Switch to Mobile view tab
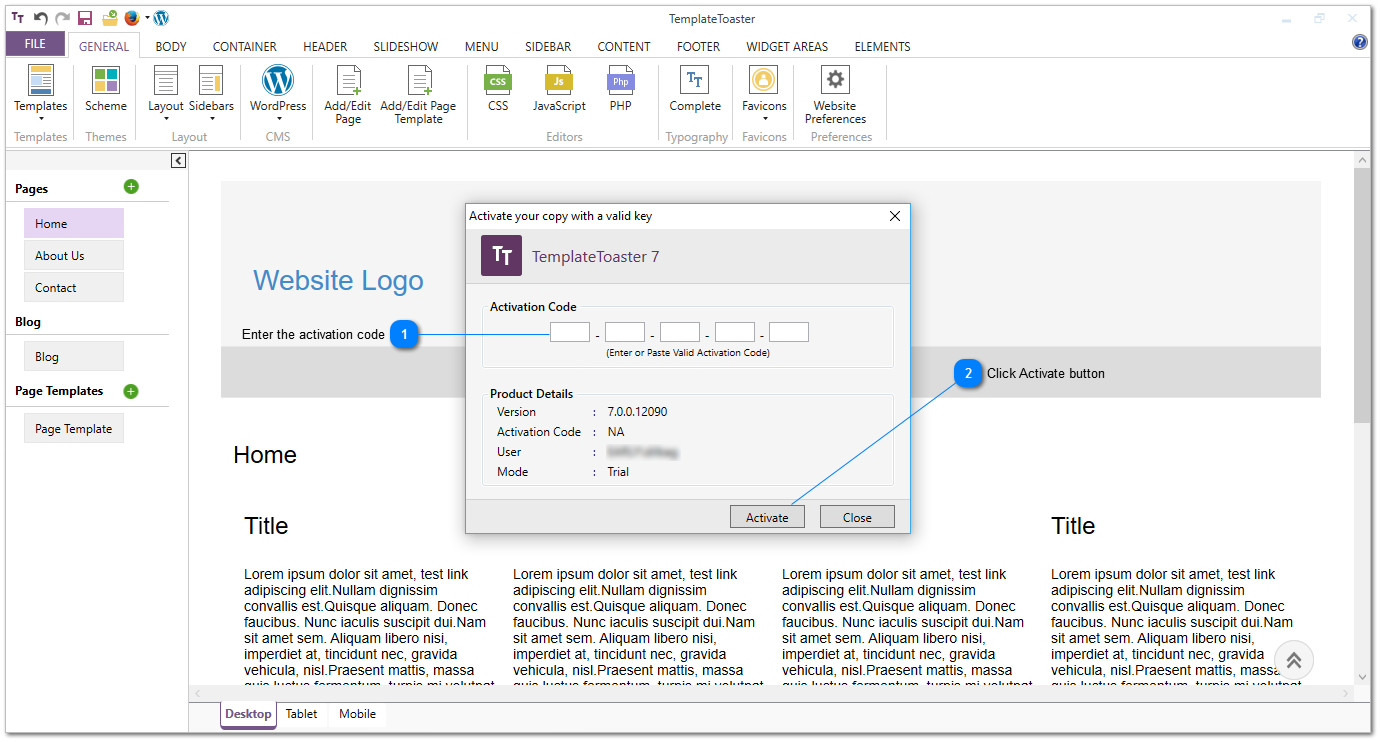The height and width of the screenshot is (742, 1380). (x=357, y=714)
